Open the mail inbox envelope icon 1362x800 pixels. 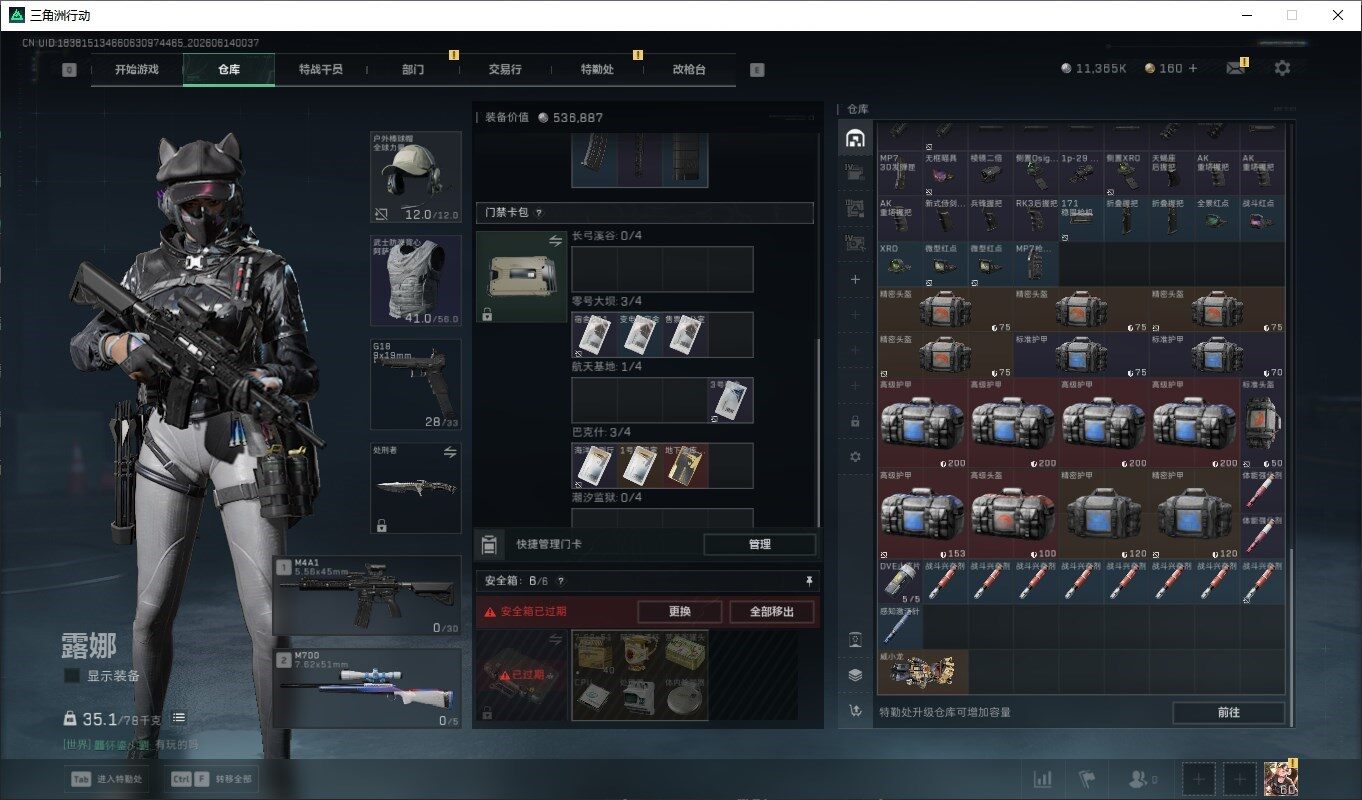pos(1236,68)
